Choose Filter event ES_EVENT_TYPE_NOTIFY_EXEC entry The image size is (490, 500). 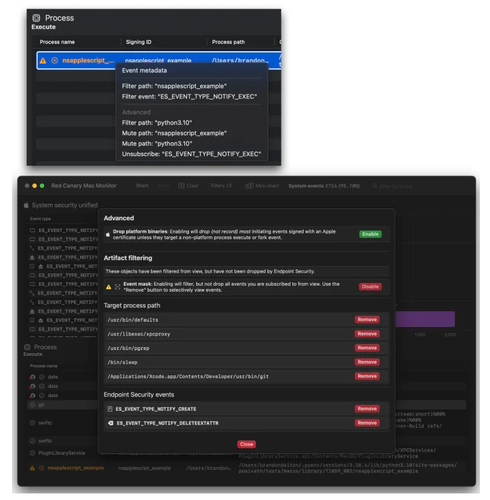189,97
